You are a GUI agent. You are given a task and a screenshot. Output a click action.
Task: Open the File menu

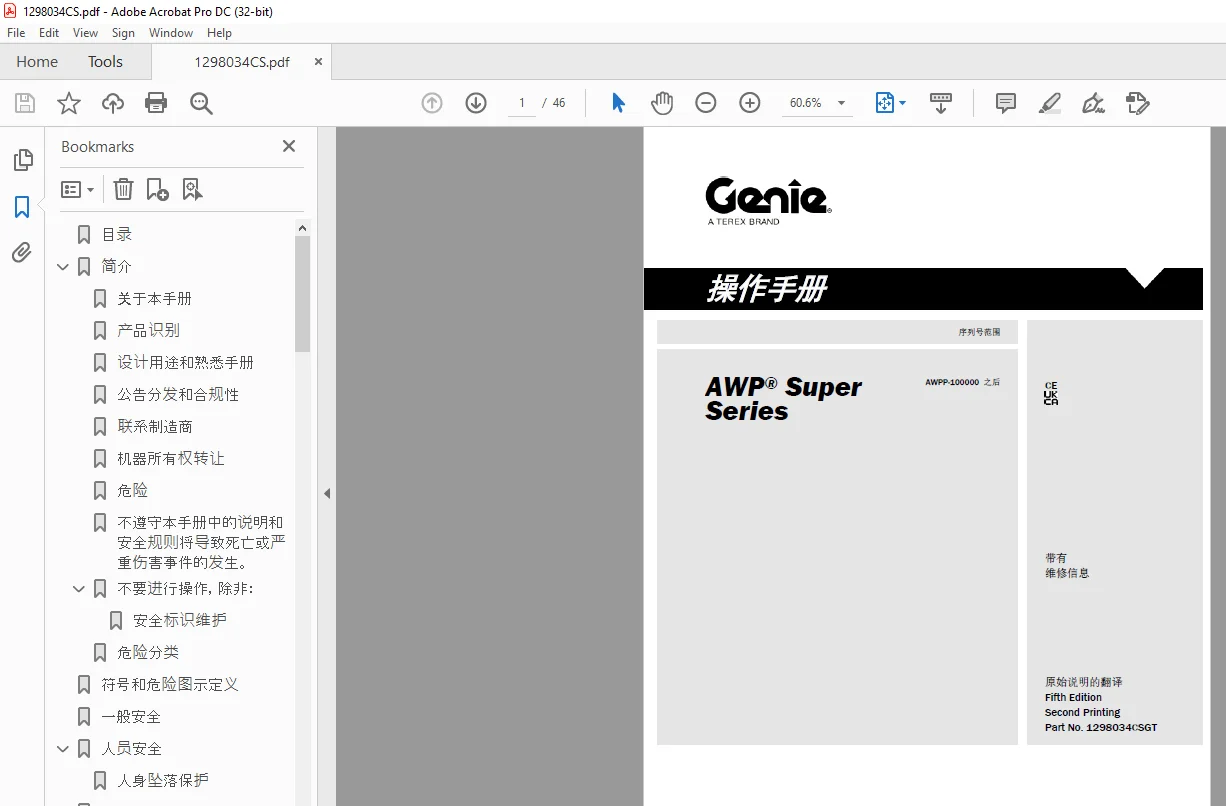pos(16,33)
